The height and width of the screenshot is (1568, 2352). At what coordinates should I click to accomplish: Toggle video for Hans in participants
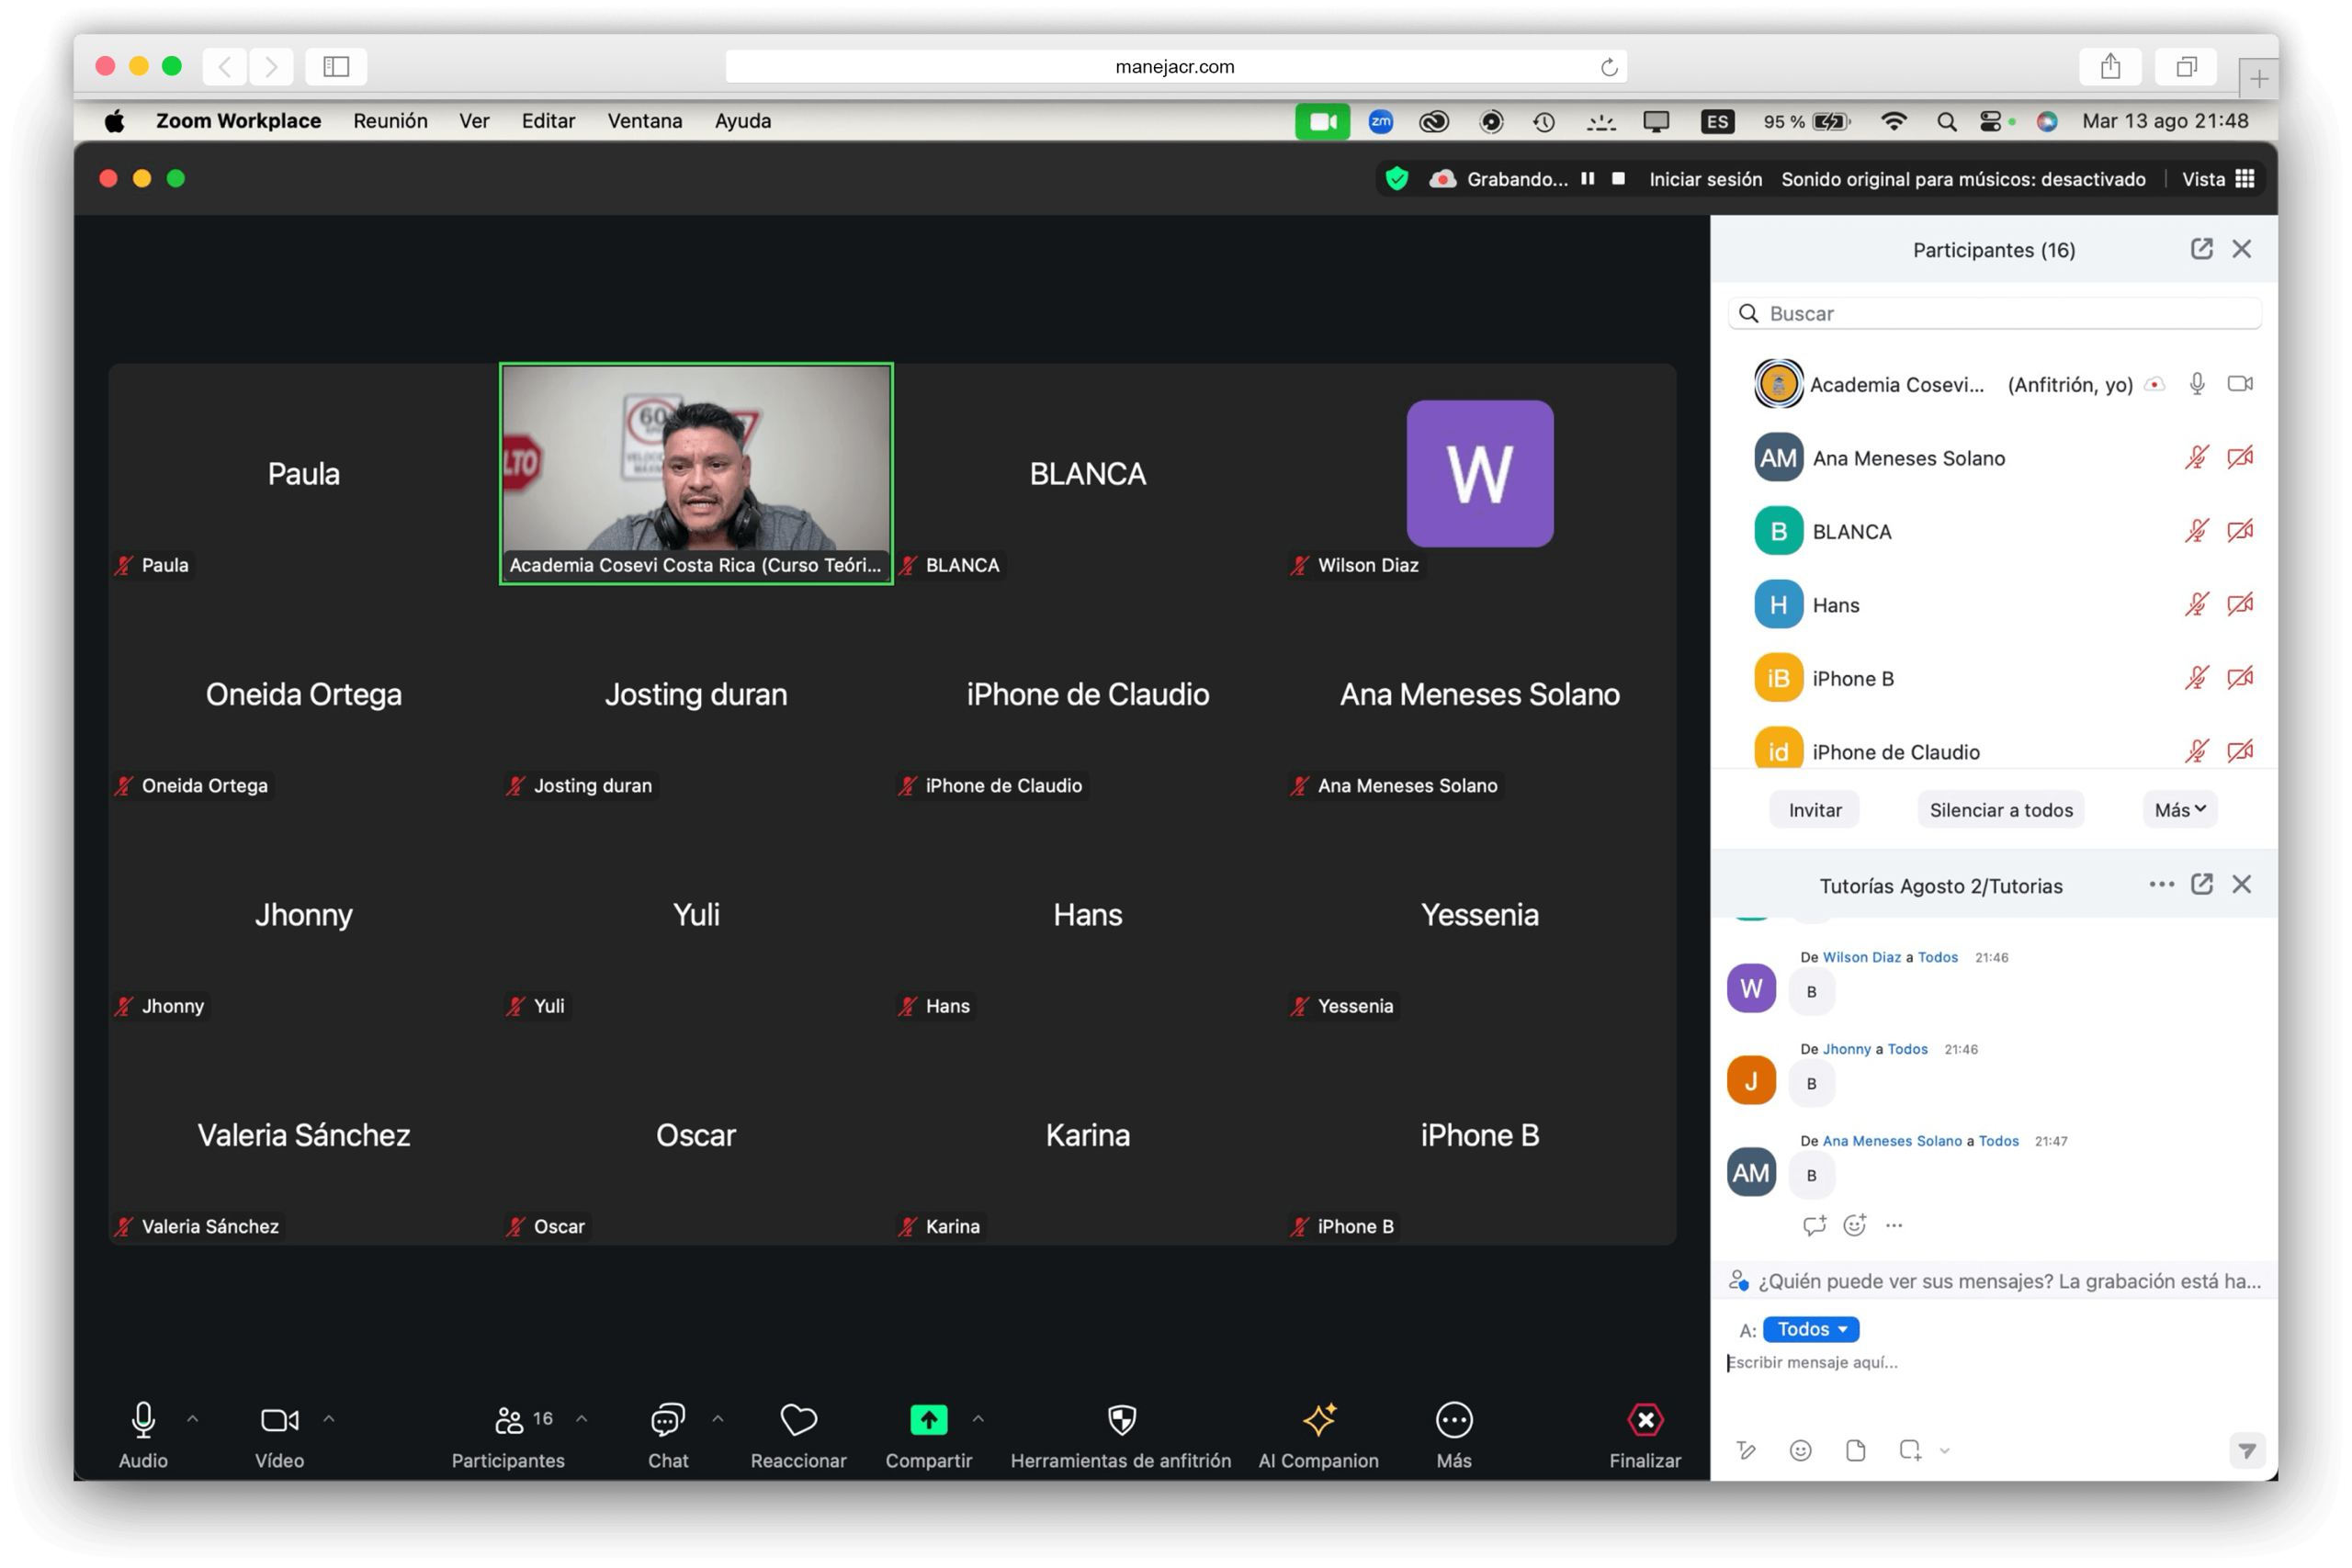point(2240,605)
